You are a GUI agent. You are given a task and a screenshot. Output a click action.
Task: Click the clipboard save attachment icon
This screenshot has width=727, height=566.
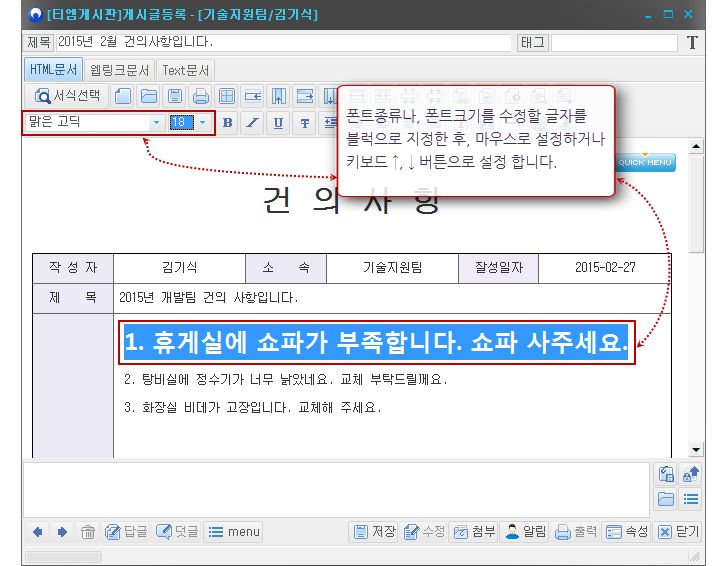666,474
